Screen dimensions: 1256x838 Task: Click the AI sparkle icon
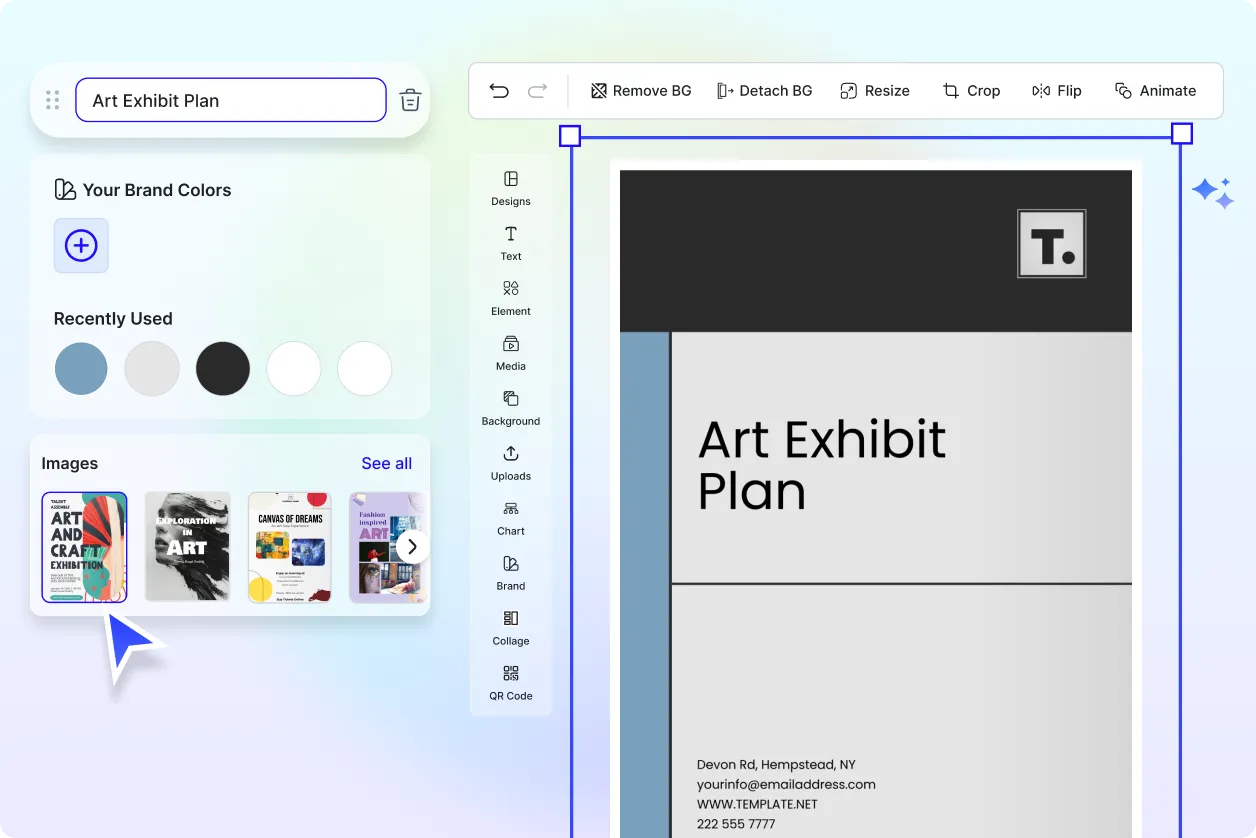coord(1212,193)
